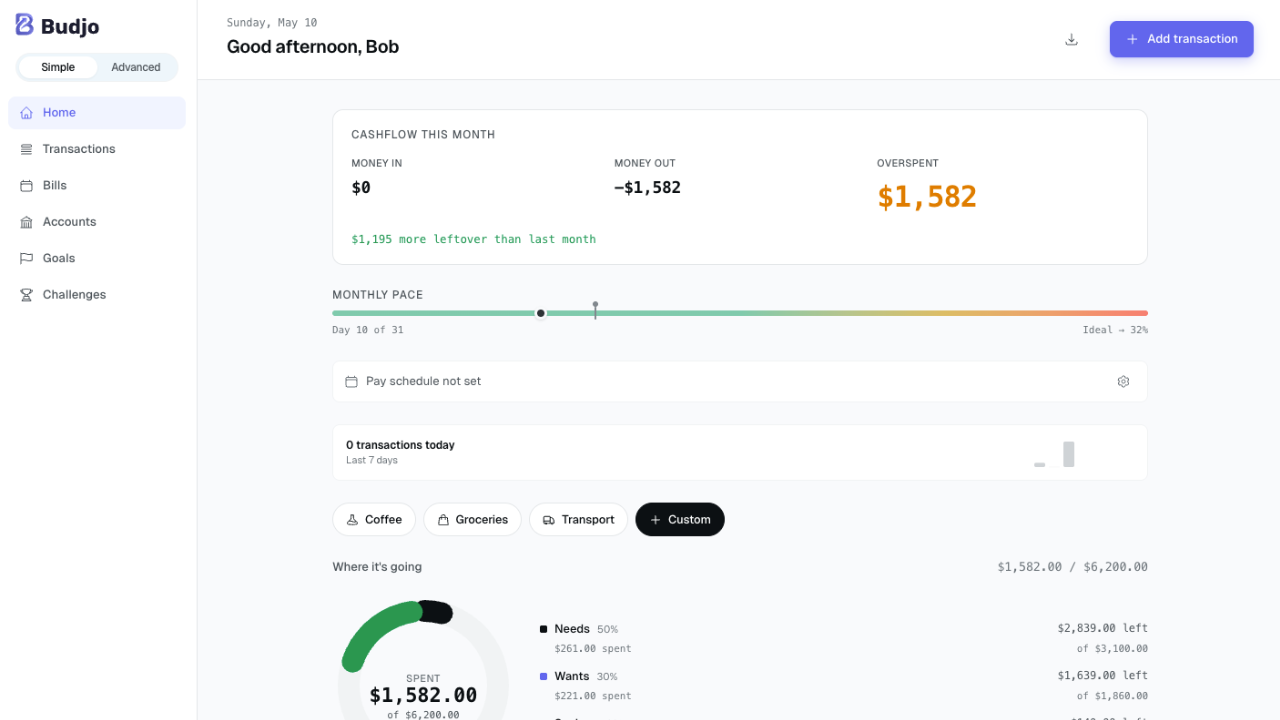Go to Challenges

[97, 295]
